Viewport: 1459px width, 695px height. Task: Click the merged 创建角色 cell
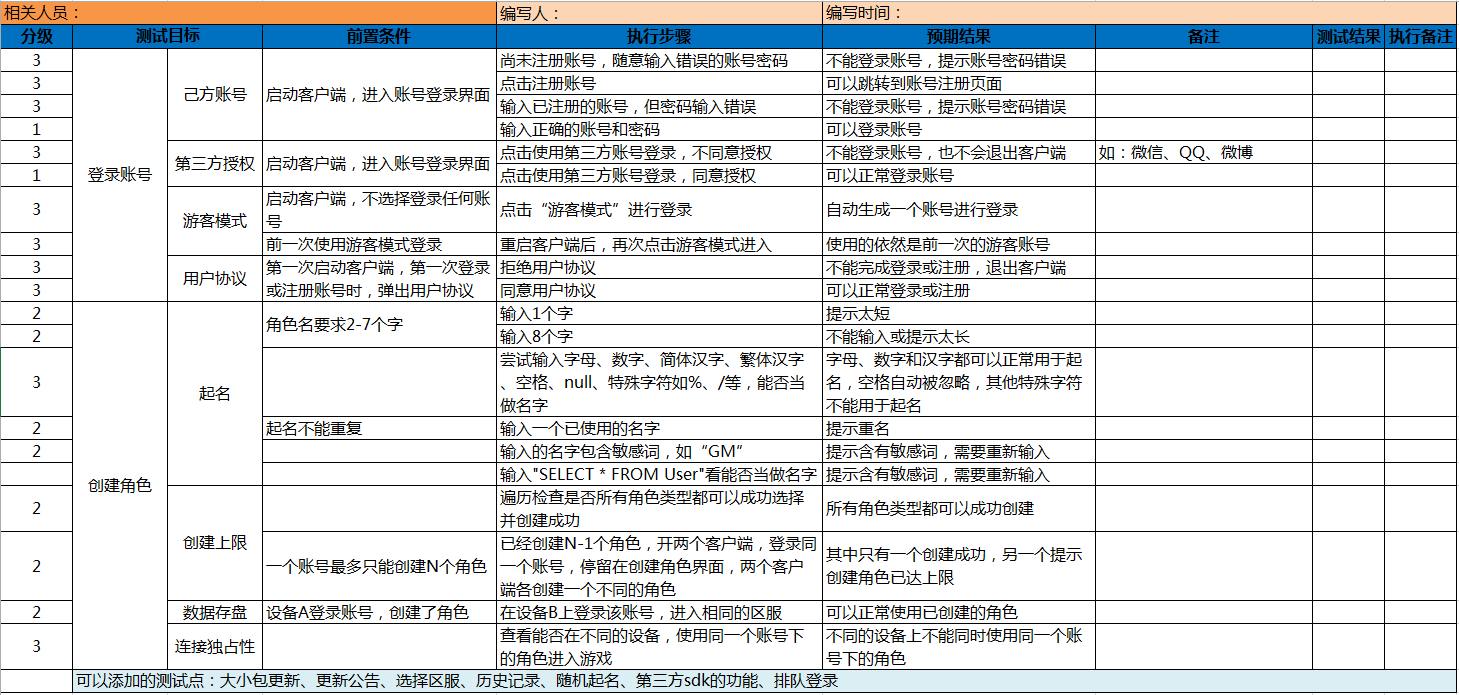[x=119, y=486]
